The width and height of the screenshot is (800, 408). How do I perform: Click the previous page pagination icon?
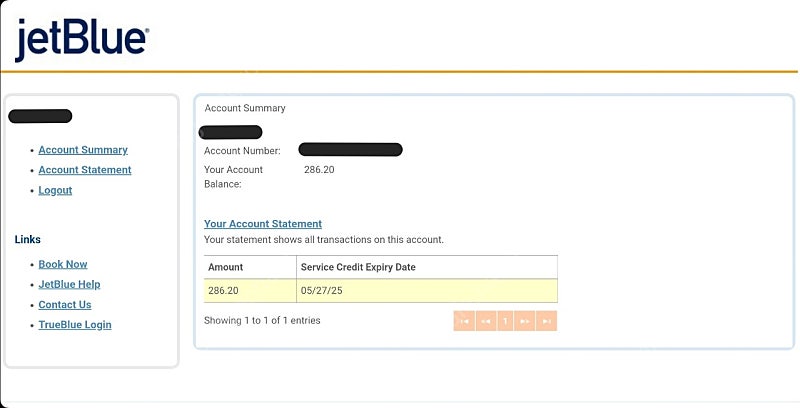click(486, 321)
